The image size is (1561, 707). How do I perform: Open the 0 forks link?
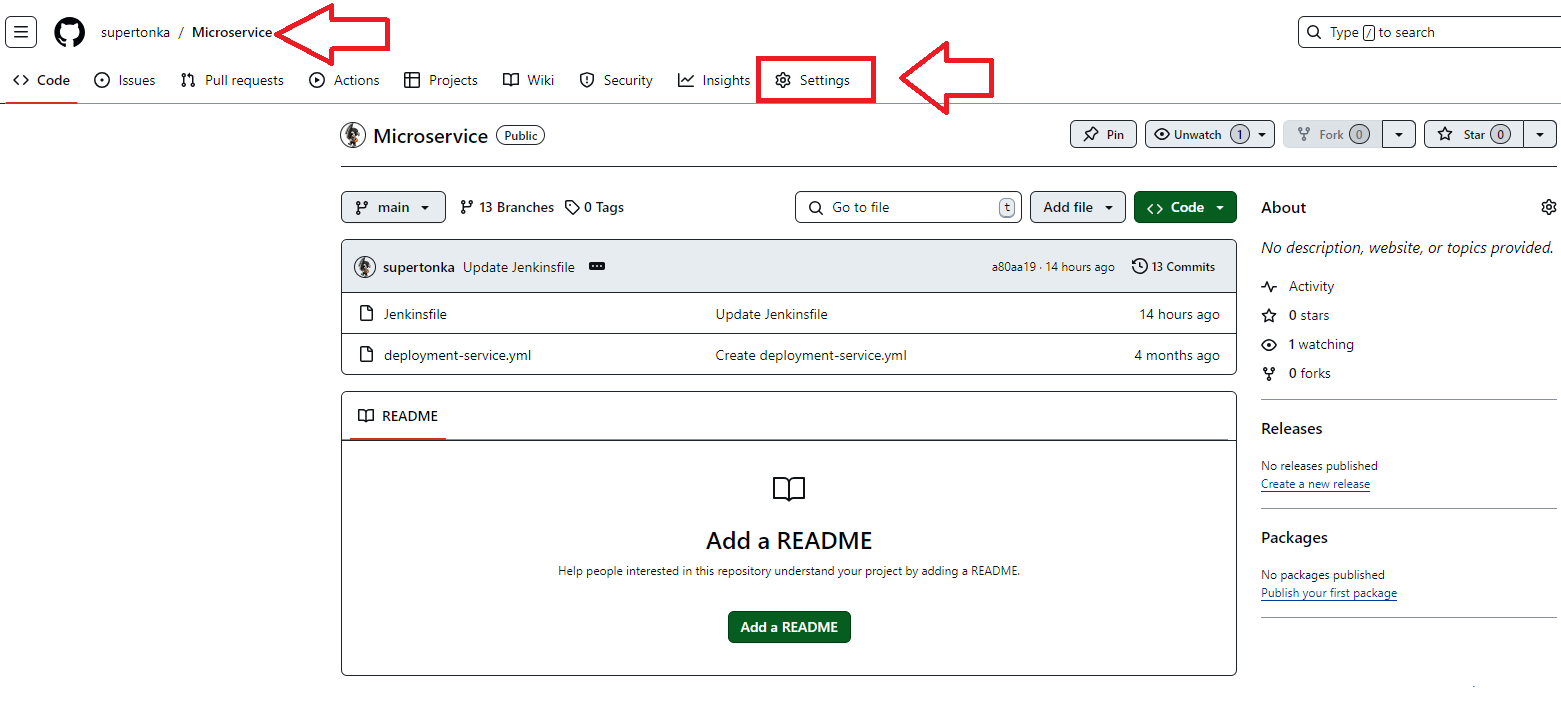coord(1296,373)
